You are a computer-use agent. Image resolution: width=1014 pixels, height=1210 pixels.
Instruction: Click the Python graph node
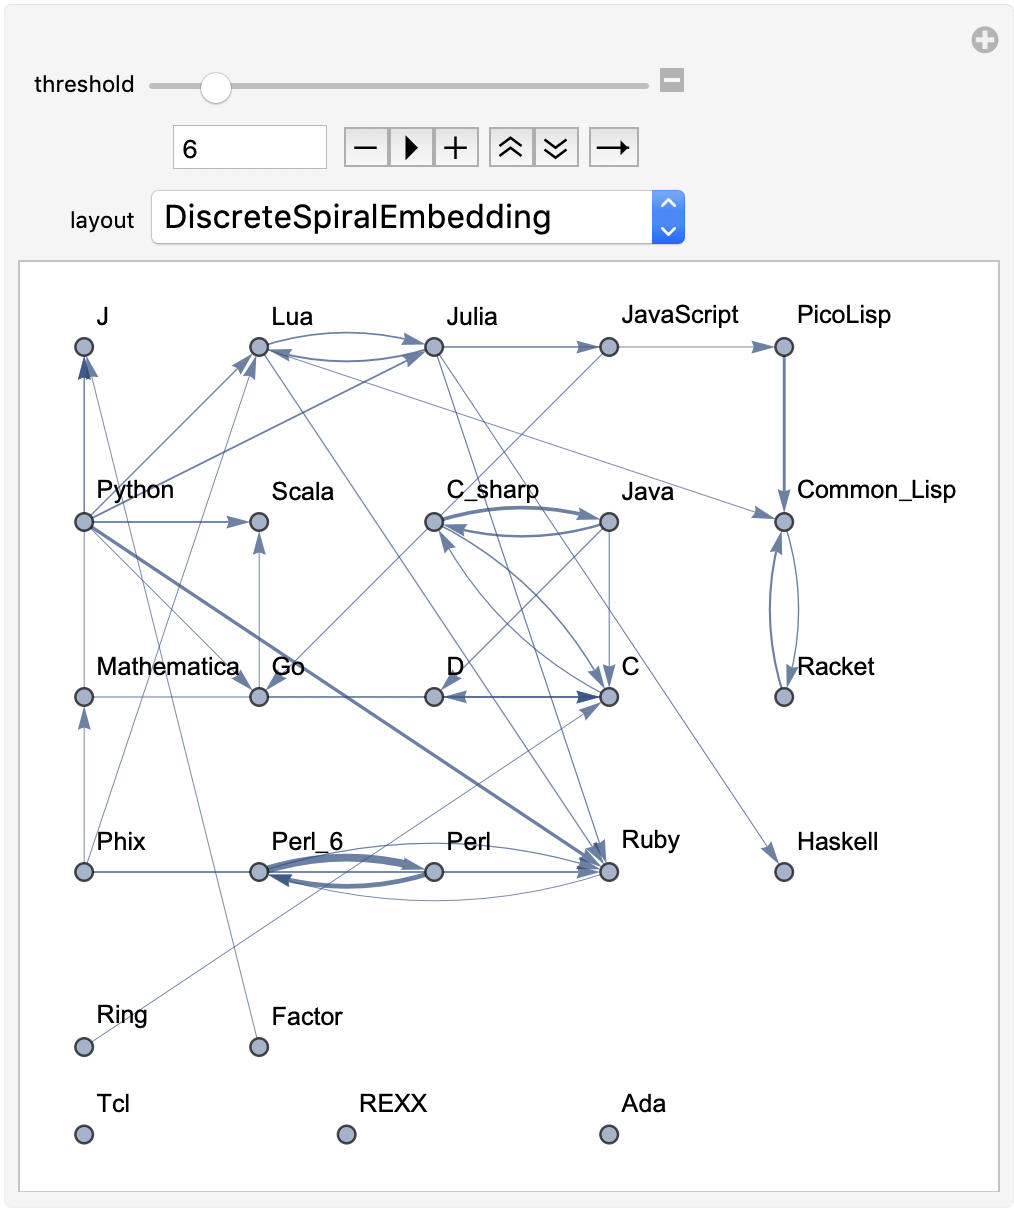84,522
